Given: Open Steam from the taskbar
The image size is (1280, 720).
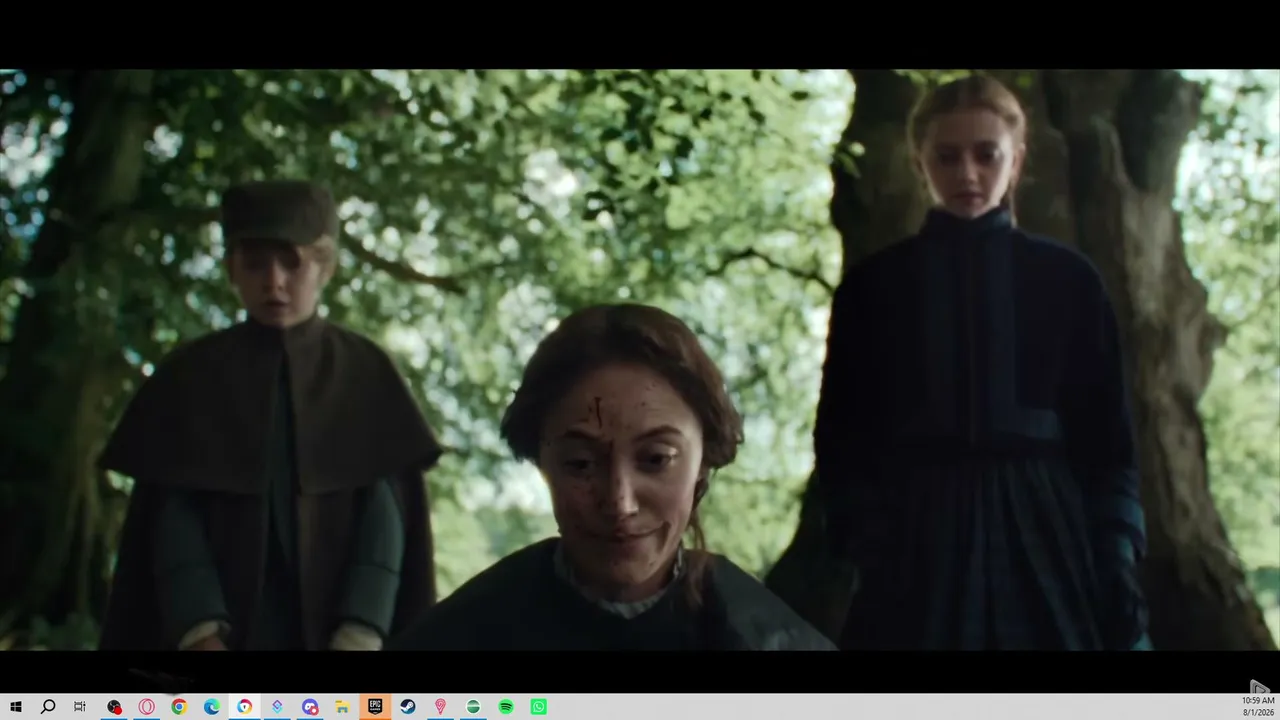Looking at the screenshot, I should pos(408,707).
